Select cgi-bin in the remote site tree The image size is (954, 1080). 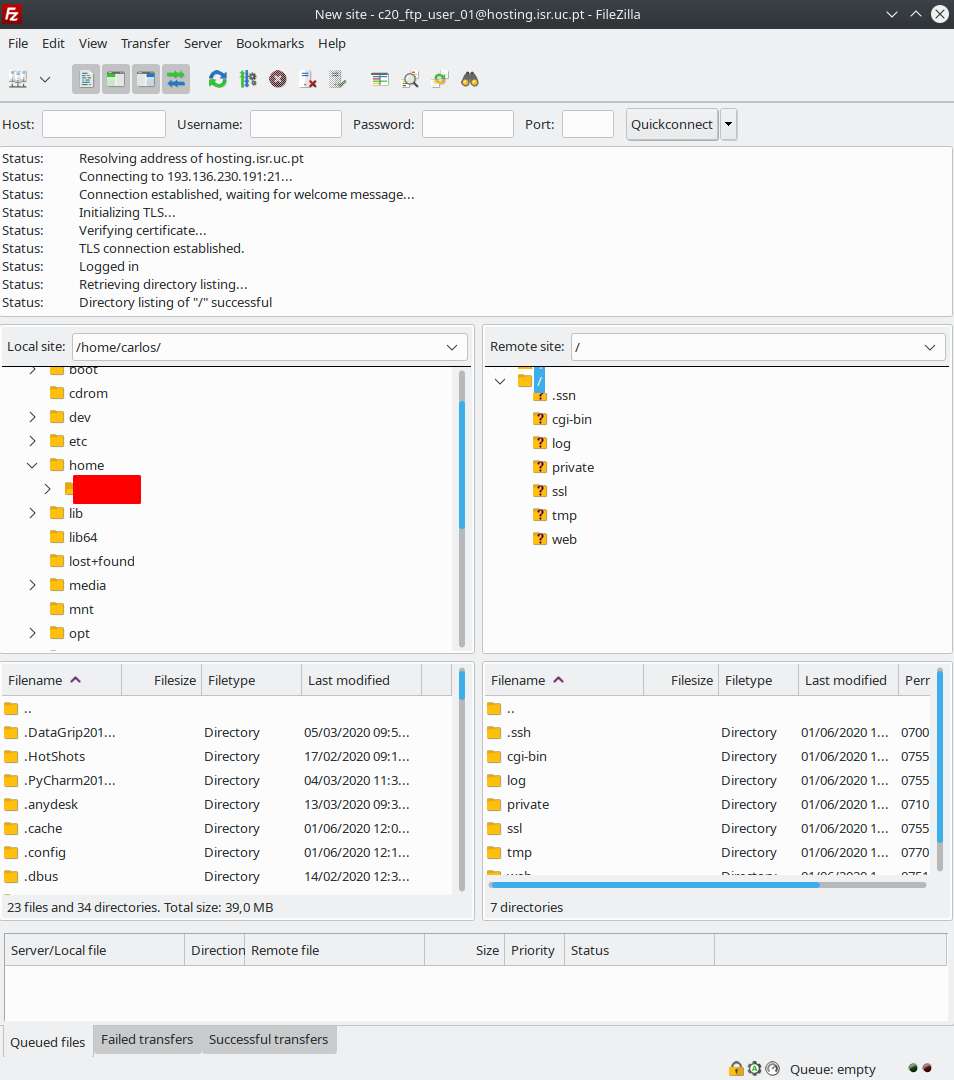(571, 419)
